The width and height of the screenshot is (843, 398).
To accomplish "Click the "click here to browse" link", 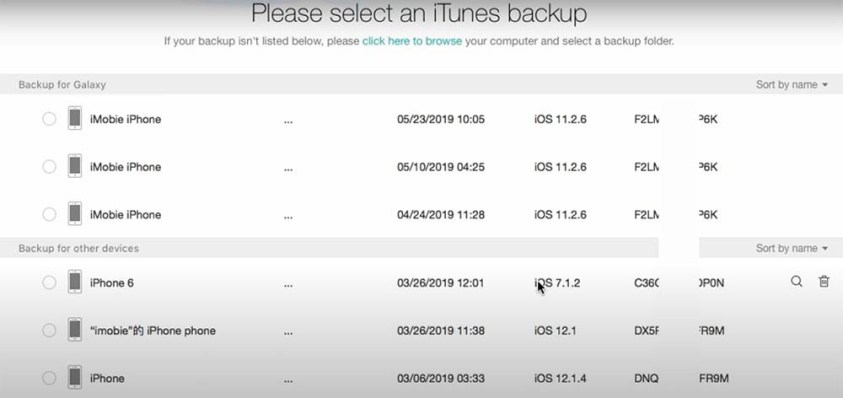I will [x=412, y=41].
